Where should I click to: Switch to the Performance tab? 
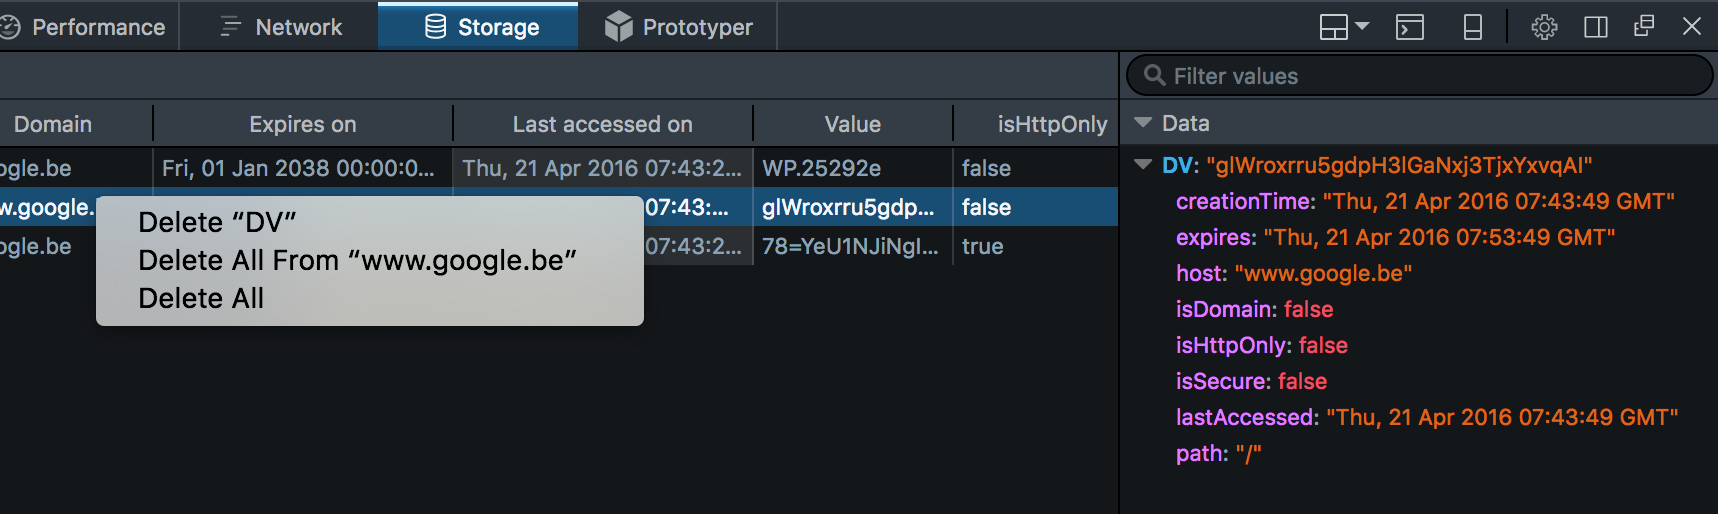pos(85,27)
